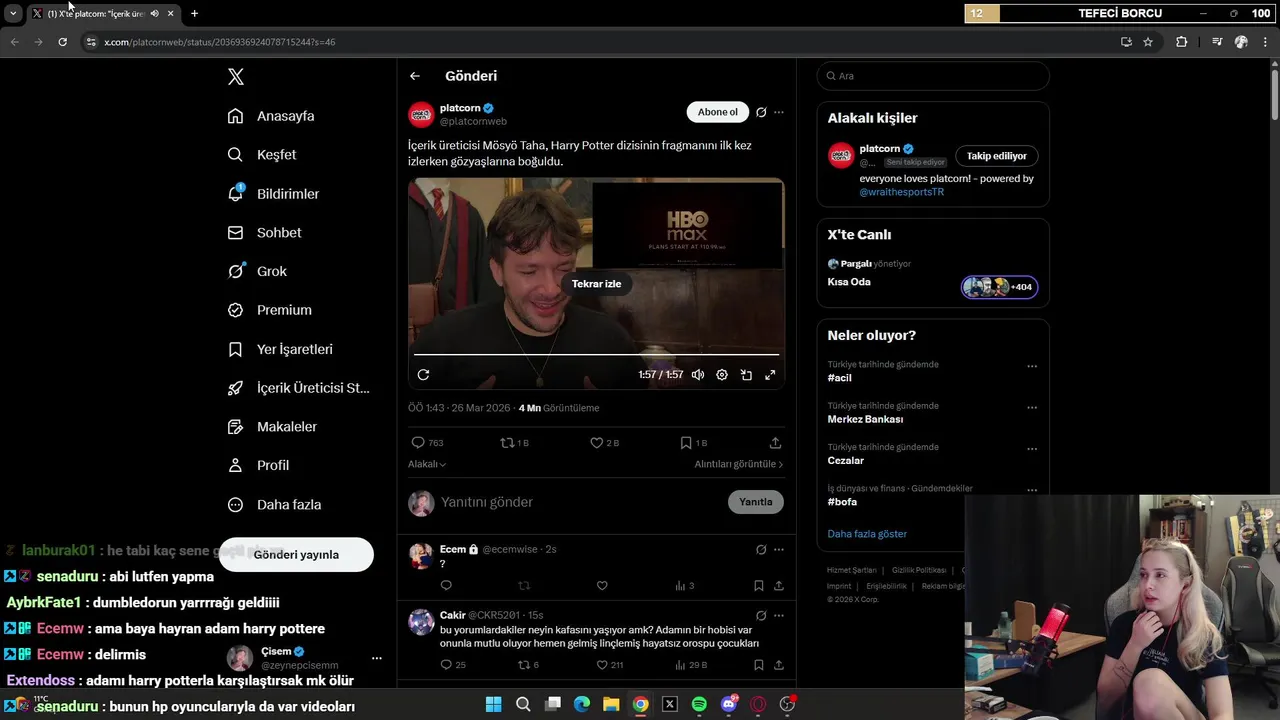This screenshot has width=1280, height=720.
Task: Reload the browser page
Action: [62, 42]
